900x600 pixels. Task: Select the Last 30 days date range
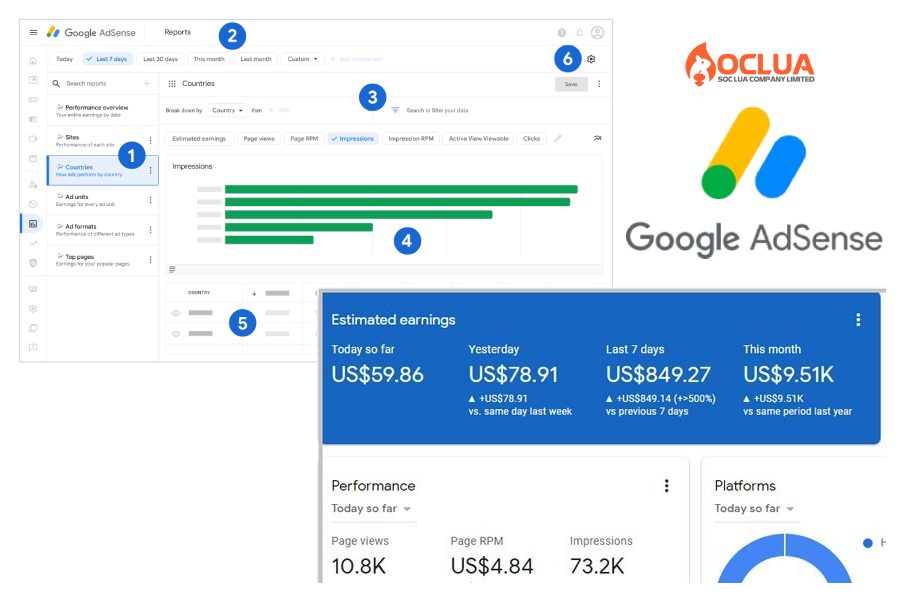161,59
